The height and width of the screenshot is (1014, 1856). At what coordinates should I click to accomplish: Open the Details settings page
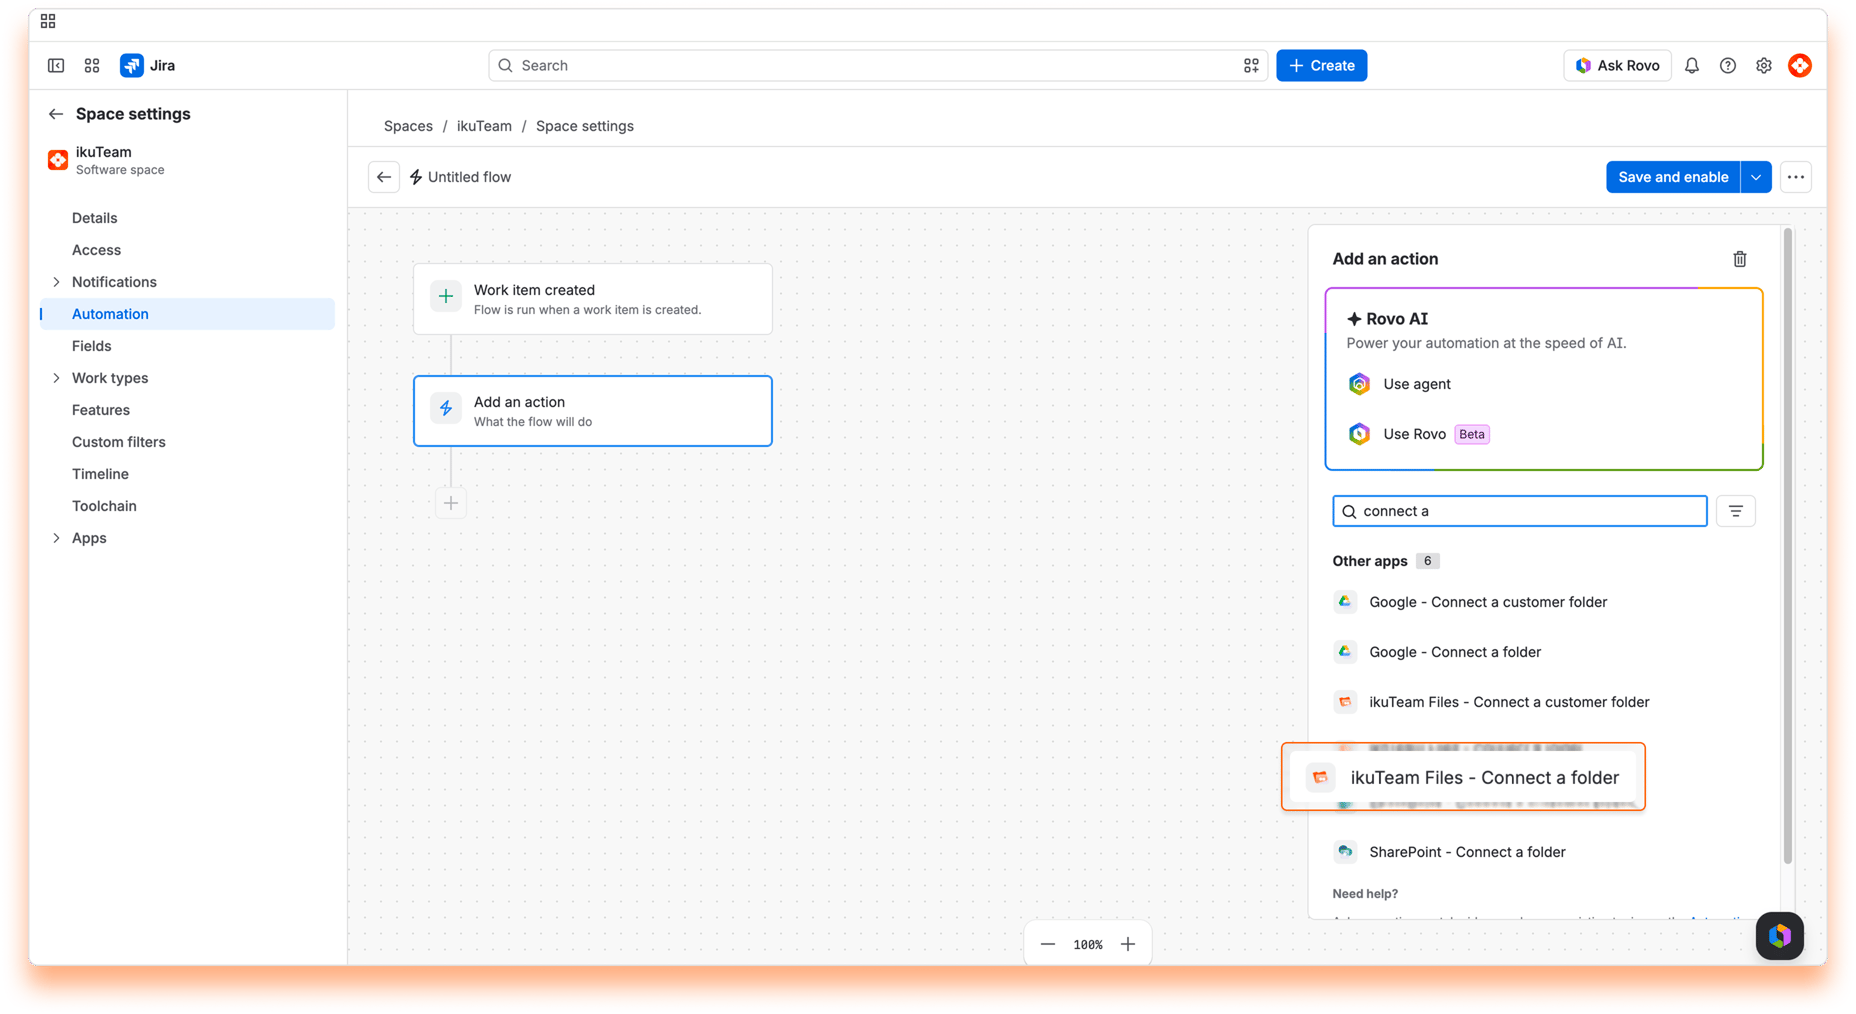pyautogui.click(x=94, y=218)
